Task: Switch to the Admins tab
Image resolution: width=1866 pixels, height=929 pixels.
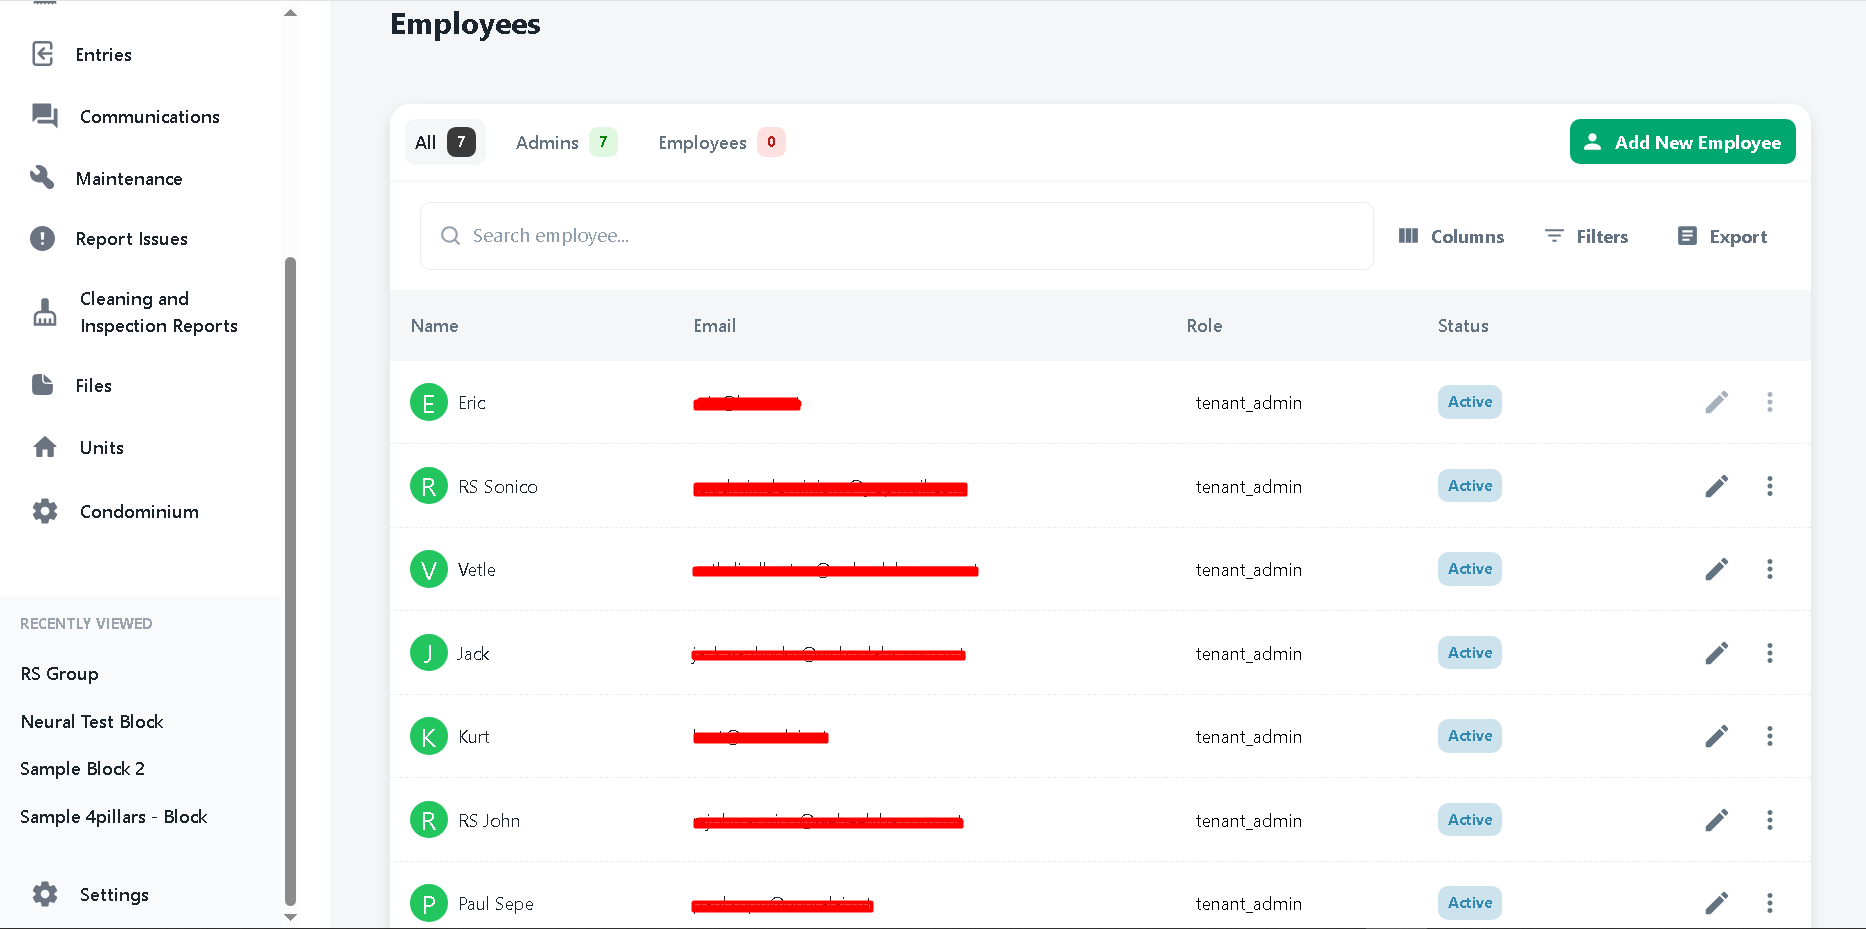Action: 546,142
